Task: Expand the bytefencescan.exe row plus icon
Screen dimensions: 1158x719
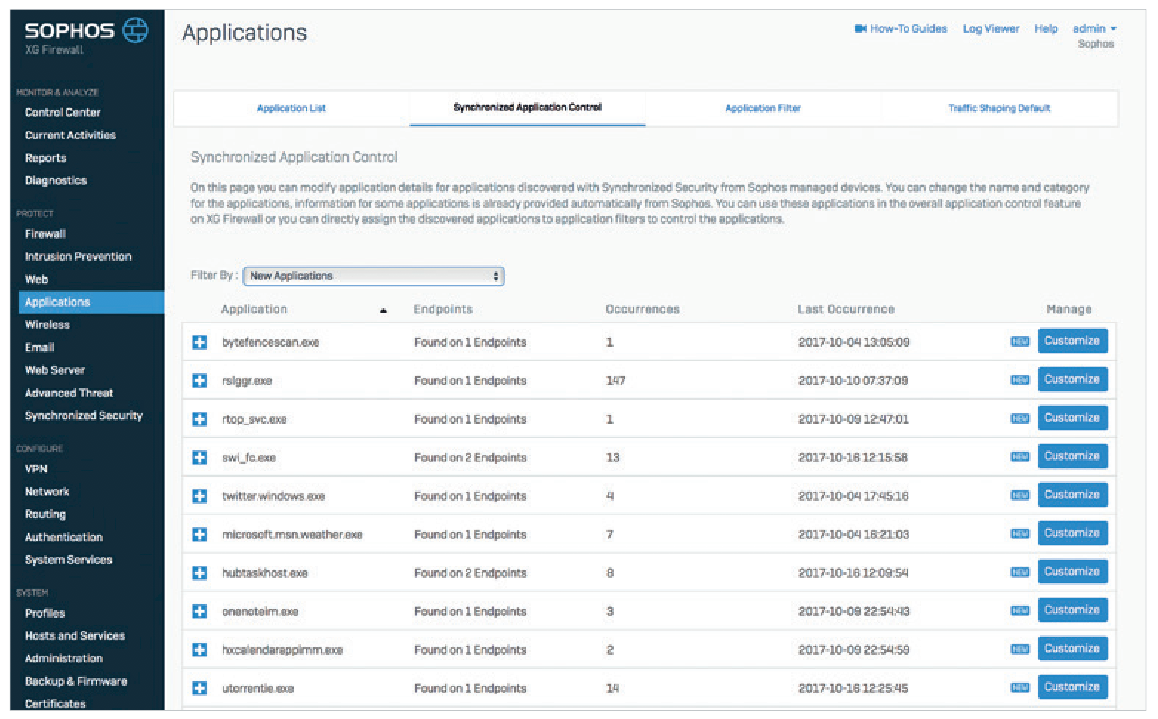Action: click(x=199, y=343)
